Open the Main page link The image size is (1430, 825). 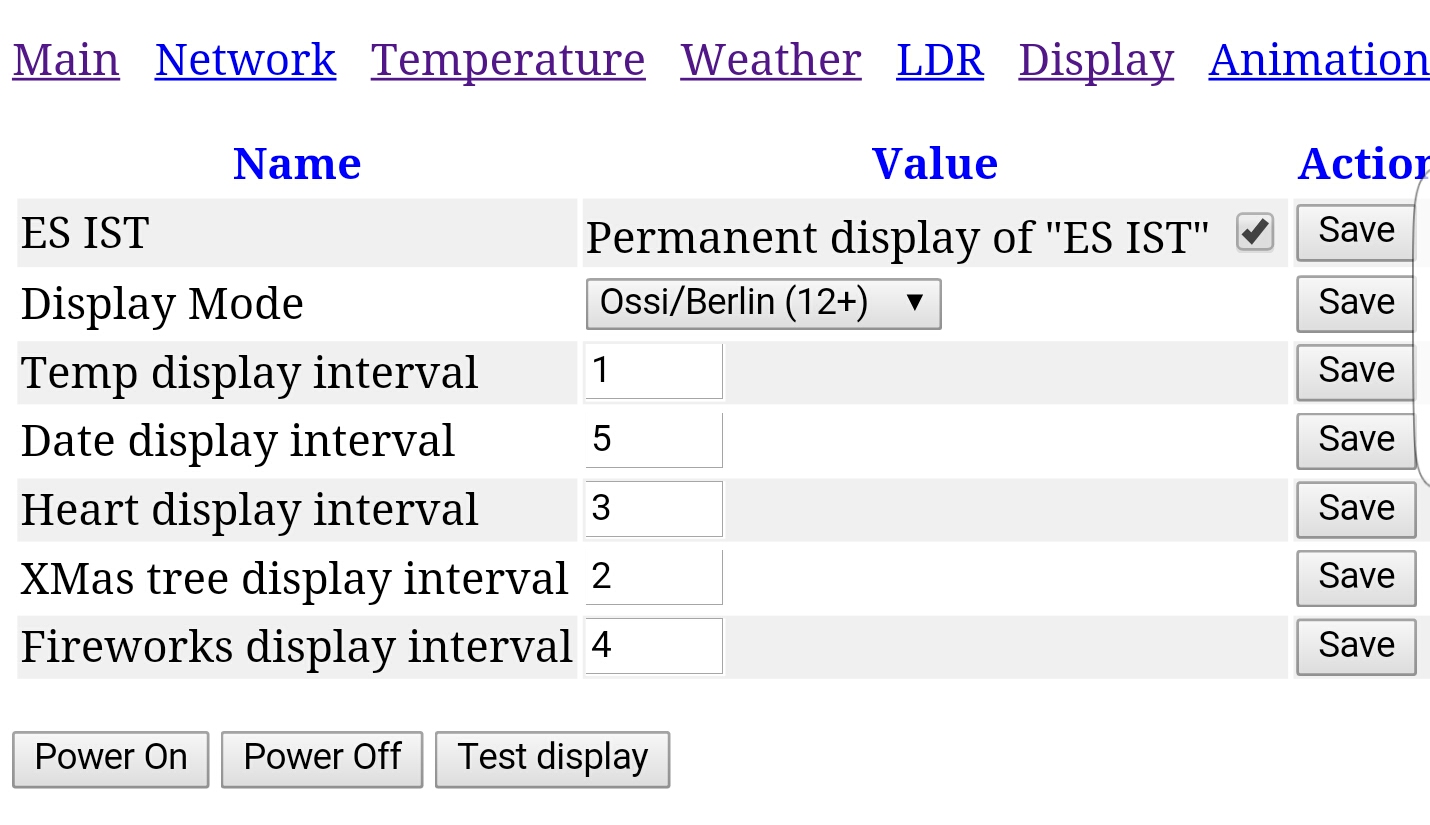pos(66,60)
